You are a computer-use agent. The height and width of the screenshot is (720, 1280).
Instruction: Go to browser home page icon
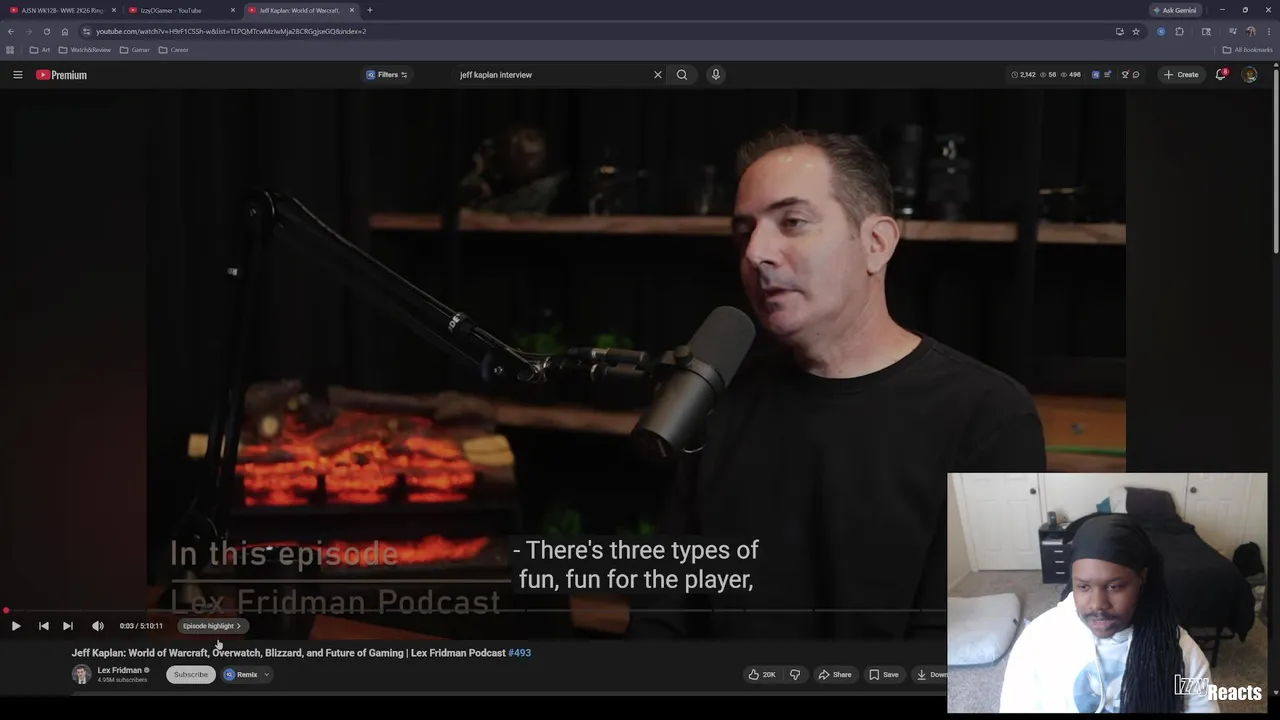click(x=65, y=31)
